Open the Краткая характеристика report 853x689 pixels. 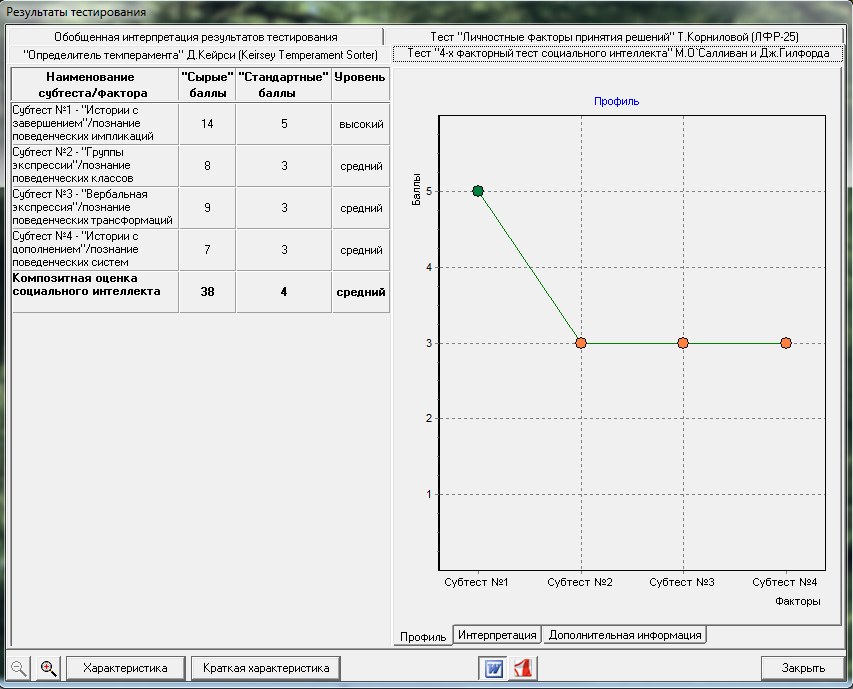tap(266, 668)
